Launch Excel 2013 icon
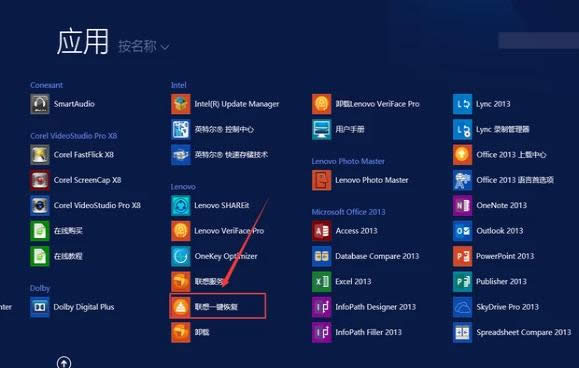Image resolution: width=579 pixels, height=368 pixels. (x=322, y=282)
